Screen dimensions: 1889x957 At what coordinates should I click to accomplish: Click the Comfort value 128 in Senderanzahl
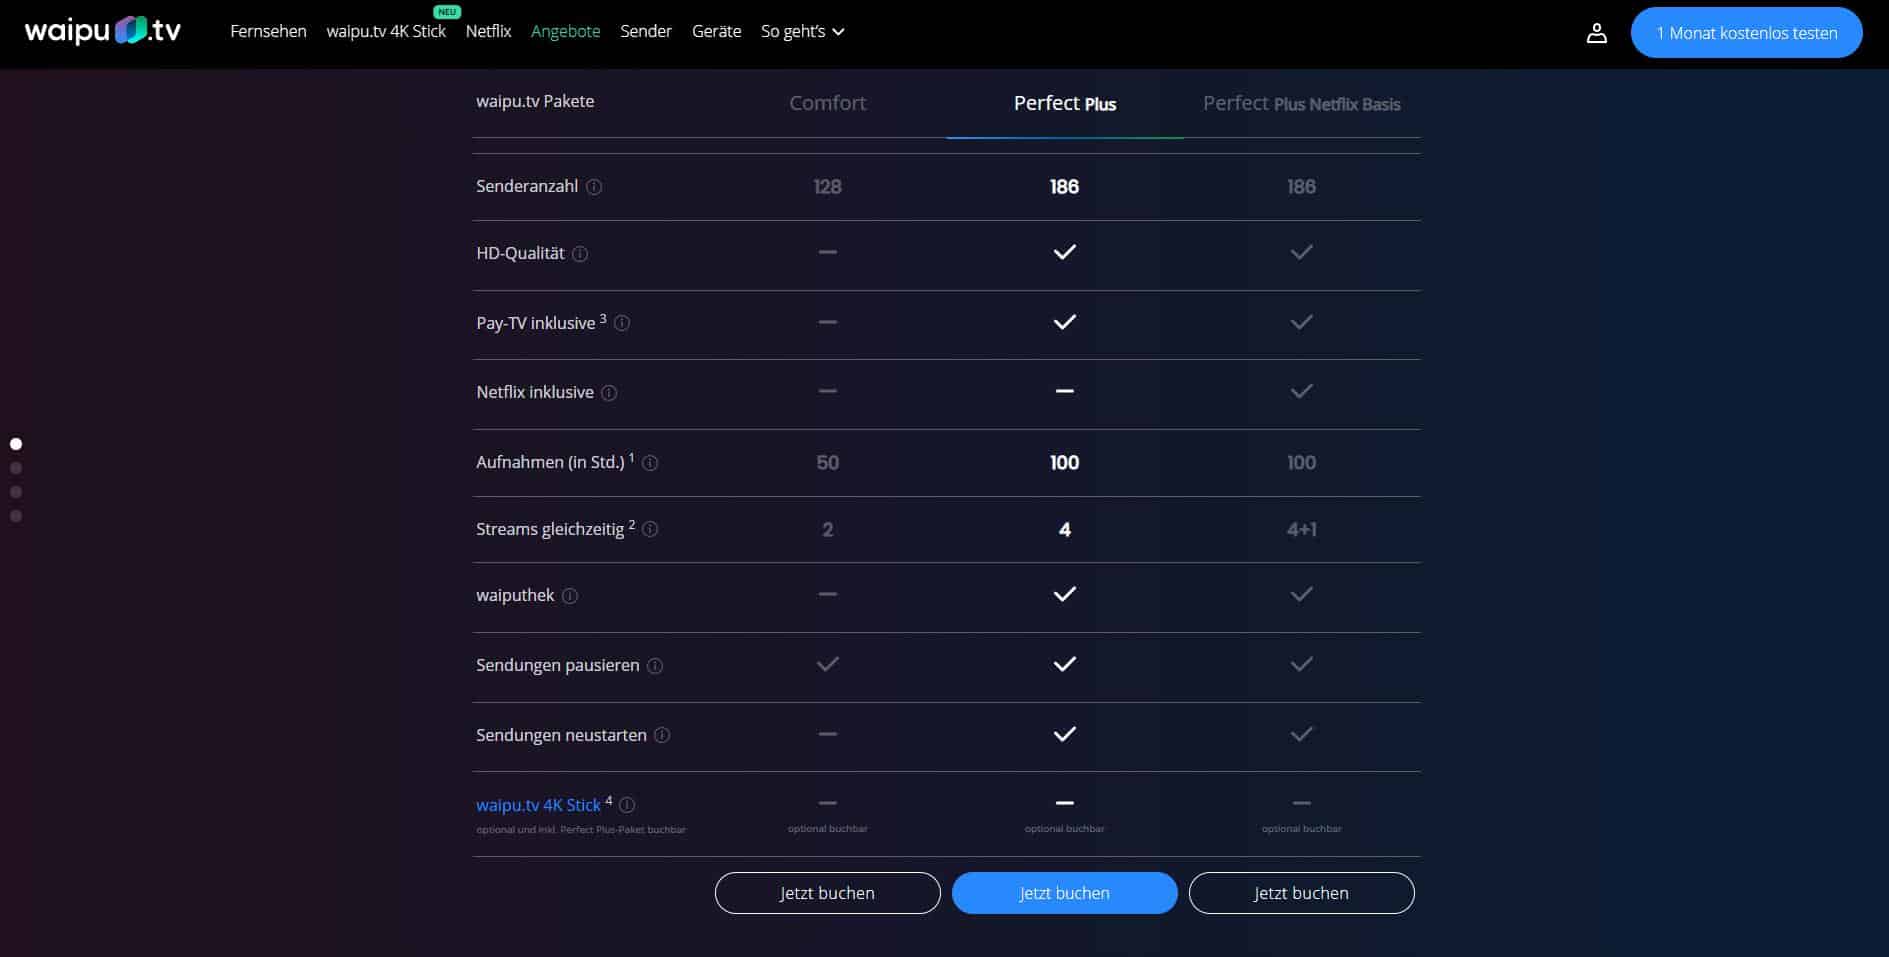tap(828, 187)
